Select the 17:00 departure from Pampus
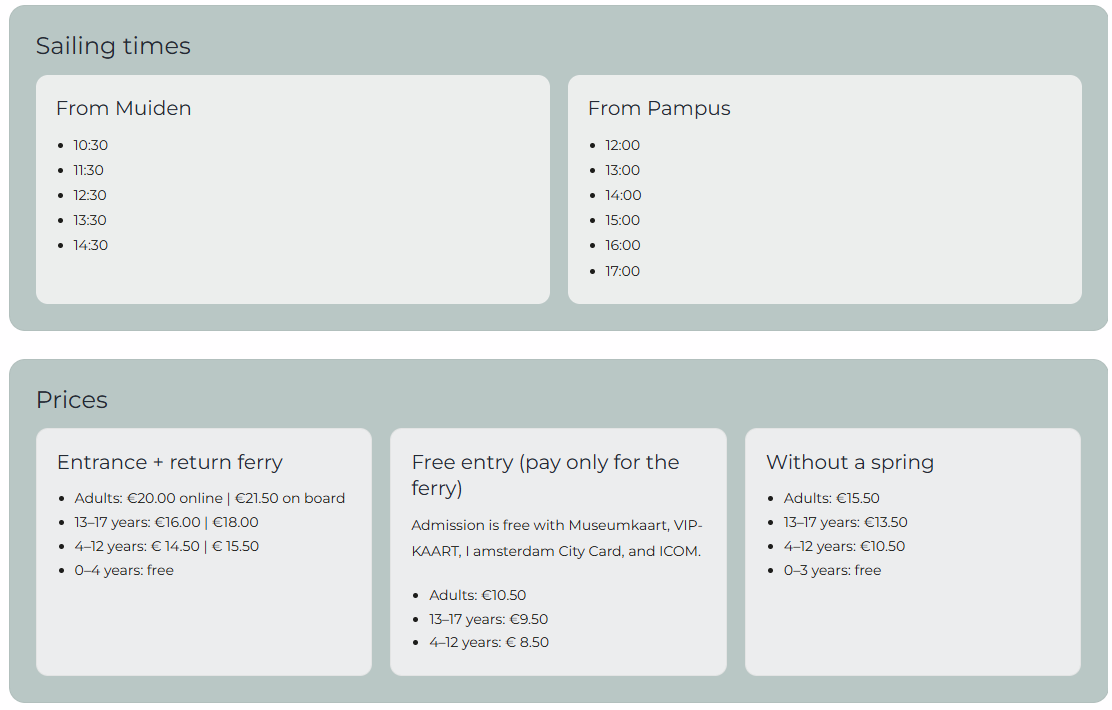The width and height of the screenshot is (1112, 710). point(623,271)
